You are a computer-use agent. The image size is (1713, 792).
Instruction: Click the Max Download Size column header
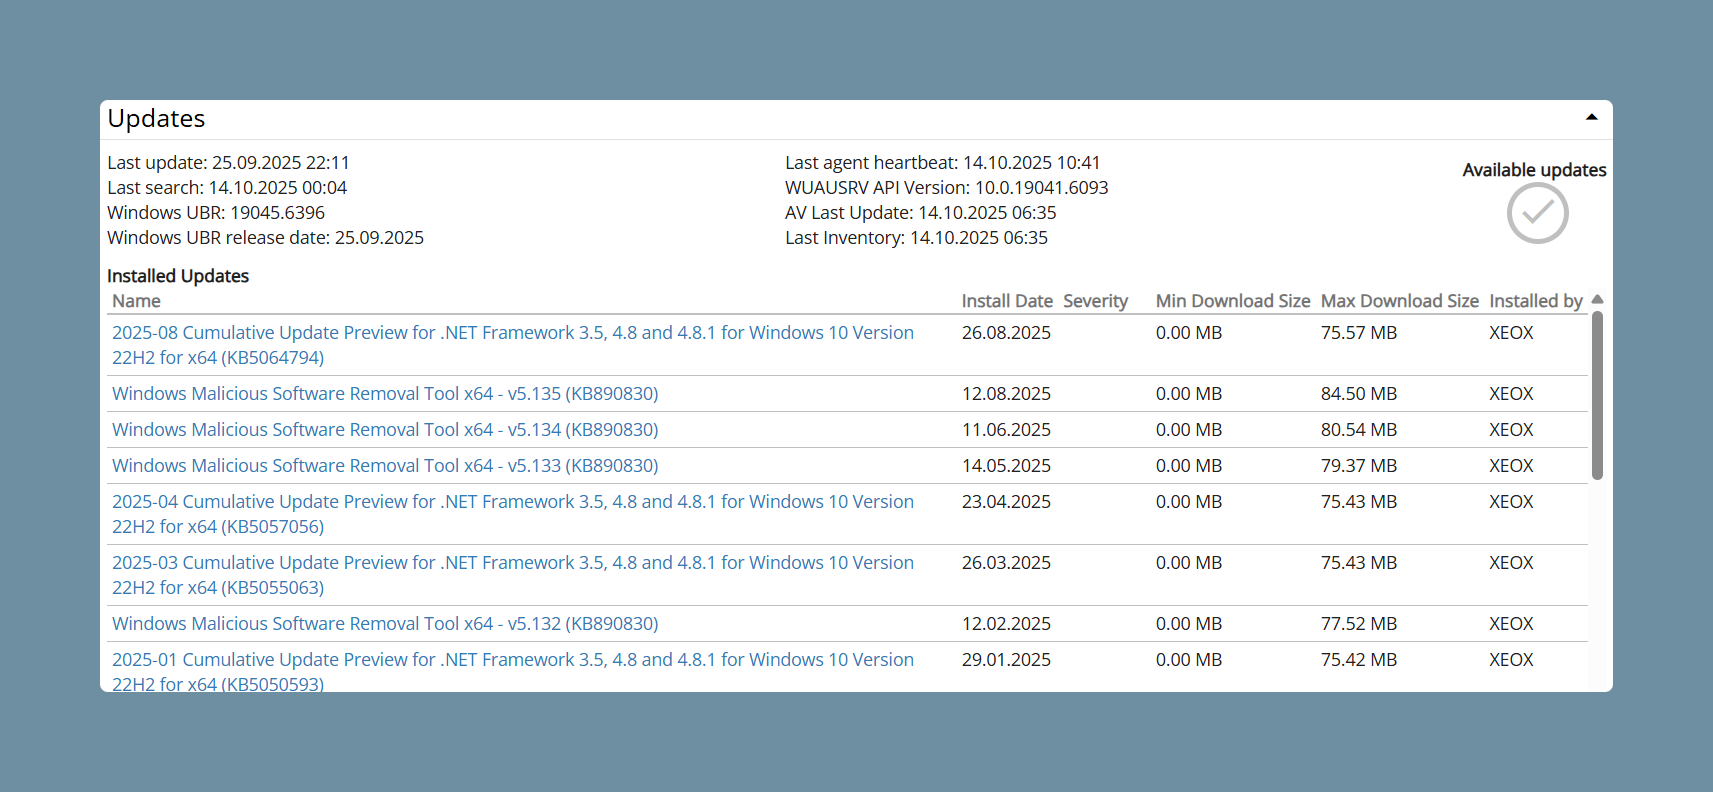click(1400, 301)
